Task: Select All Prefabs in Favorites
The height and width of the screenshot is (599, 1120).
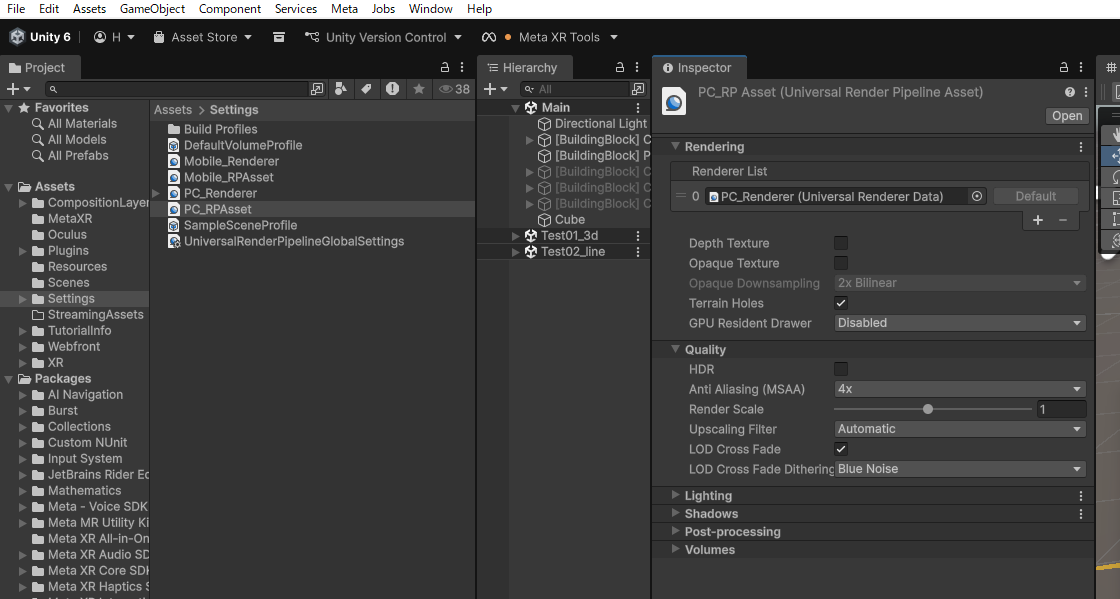Action: [x=78, y=156]
